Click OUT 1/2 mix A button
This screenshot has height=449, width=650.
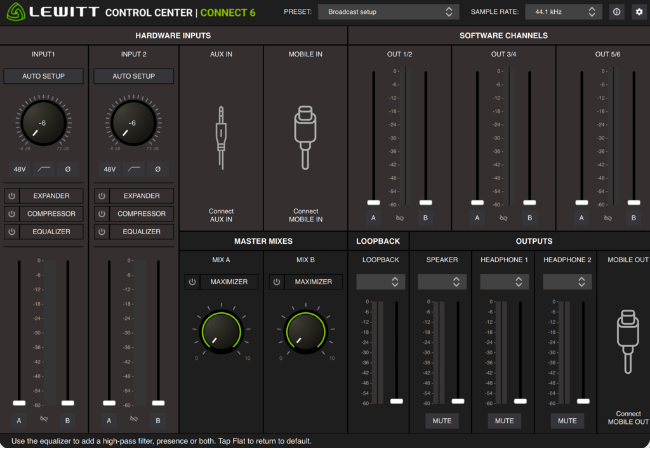tap(373, 218)
